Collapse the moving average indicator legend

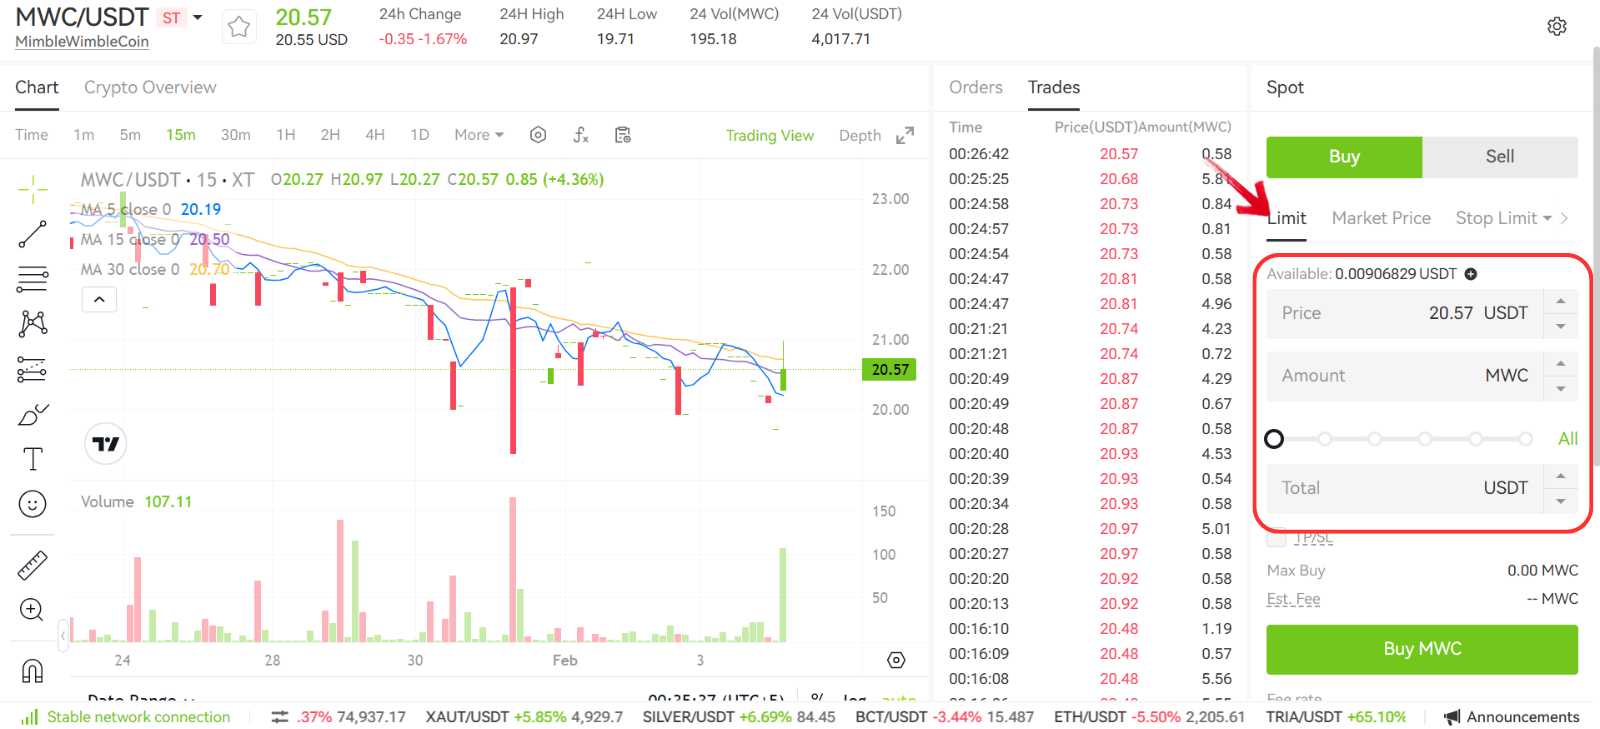pos(99,299)
